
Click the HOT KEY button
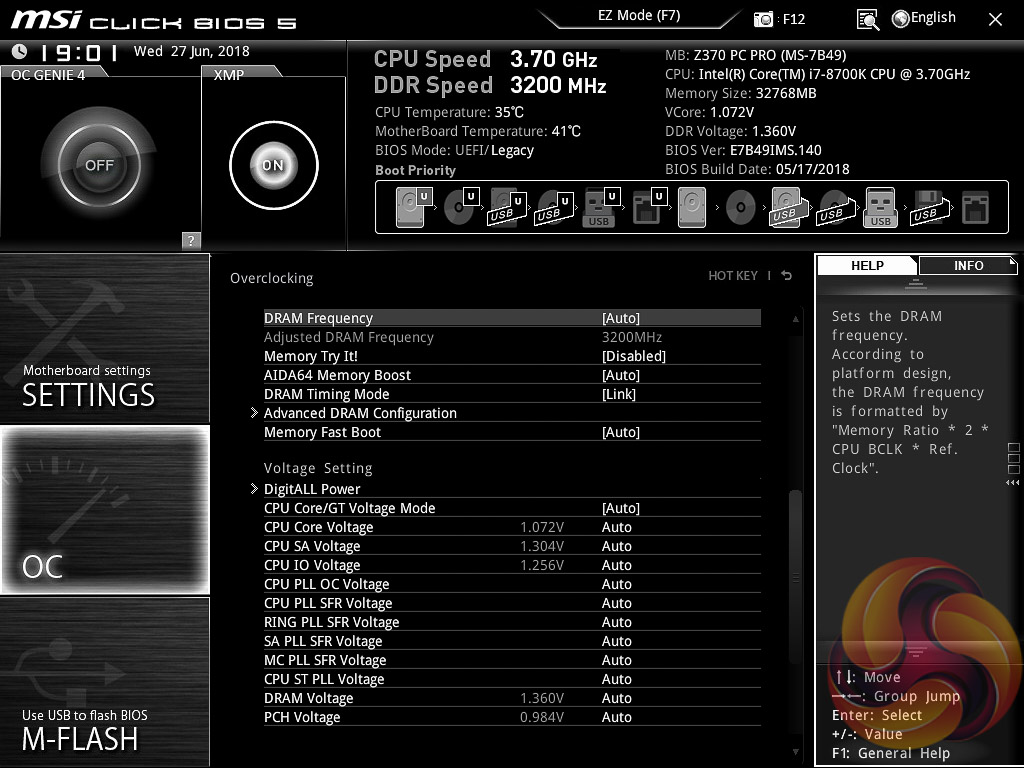pos(733,276)
